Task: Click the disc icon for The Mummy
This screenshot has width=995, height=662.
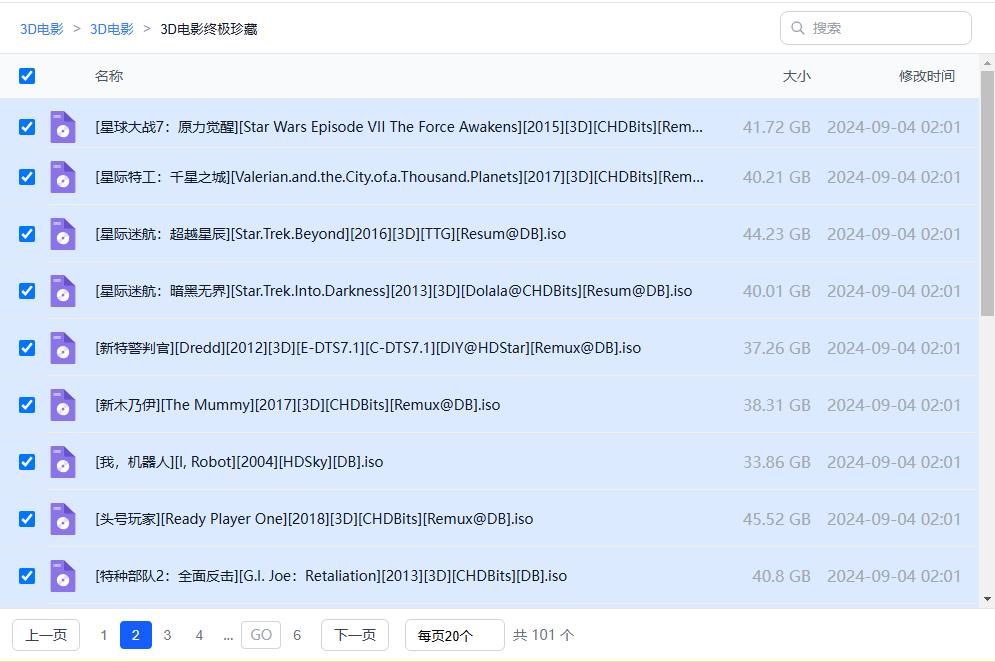Action: [x=63, y=405]
